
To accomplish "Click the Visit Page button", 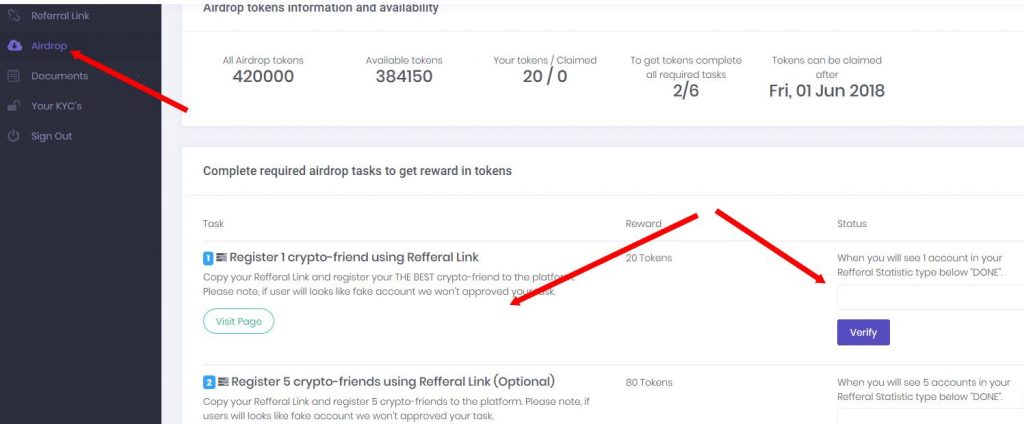I will point(238,321).
